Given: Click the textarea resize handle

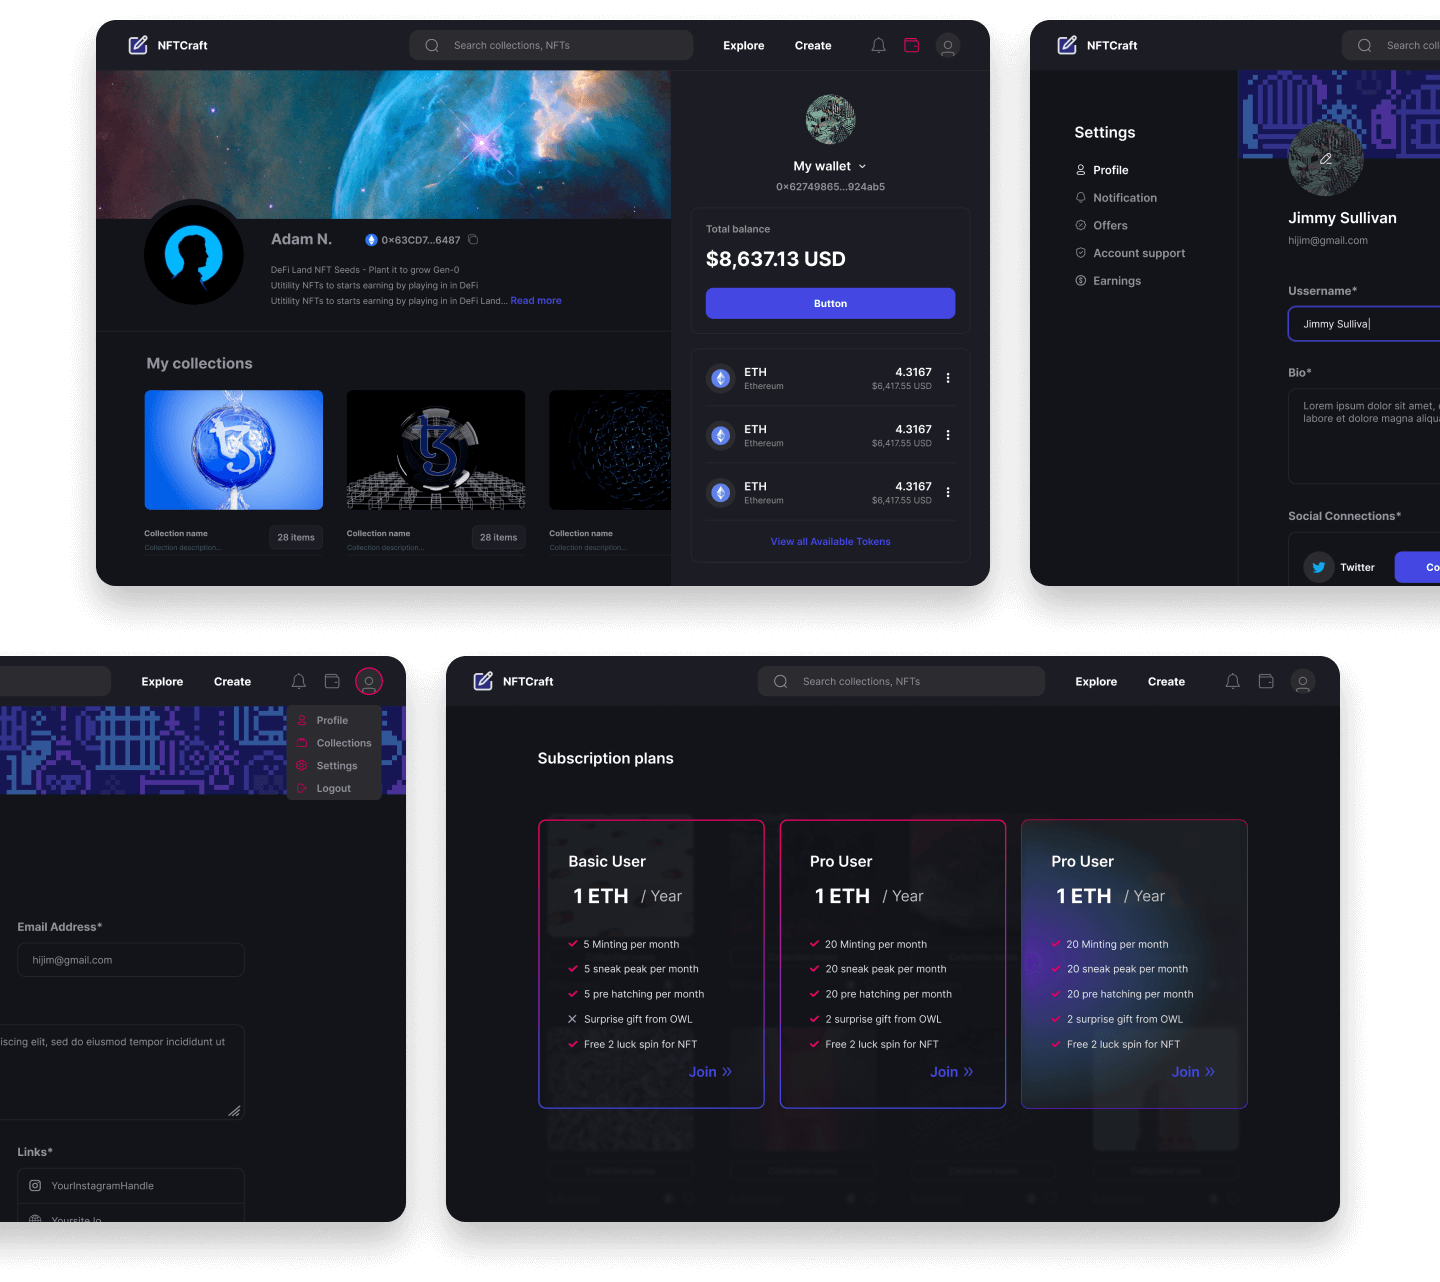Looking at the screenshot, I should (x=234, y=1111).
